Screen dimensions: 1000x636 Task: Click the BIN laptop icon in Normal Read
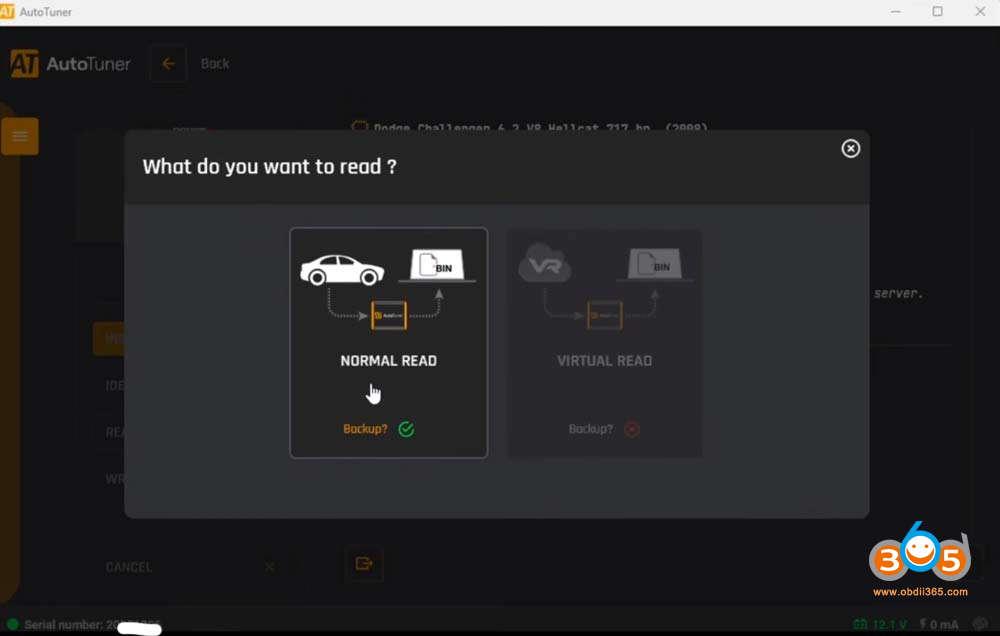click(437, 265)
